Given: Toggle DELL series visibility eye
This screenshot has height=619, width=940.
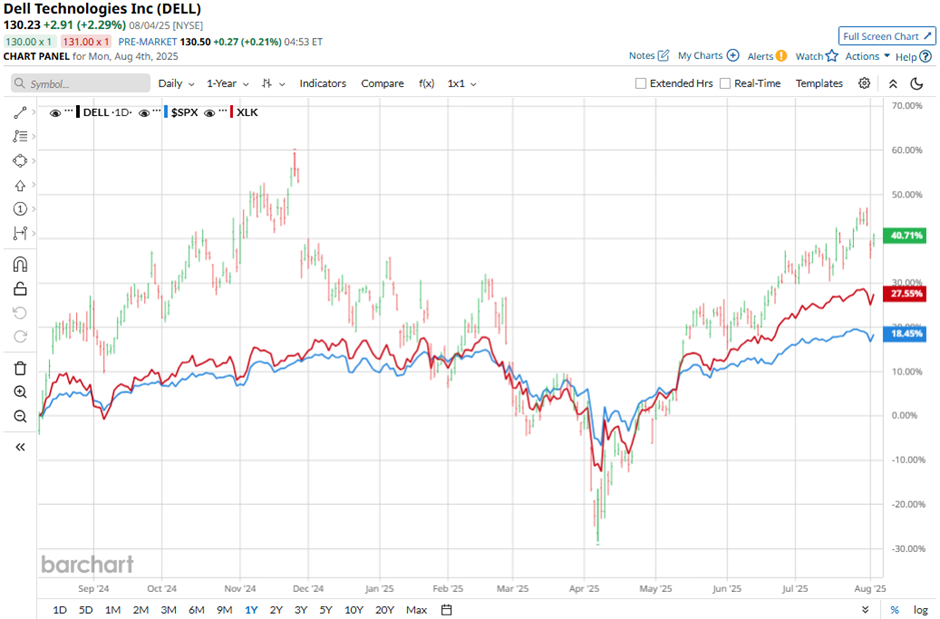Looking at the screenshot, I should [x=55, y=113].
